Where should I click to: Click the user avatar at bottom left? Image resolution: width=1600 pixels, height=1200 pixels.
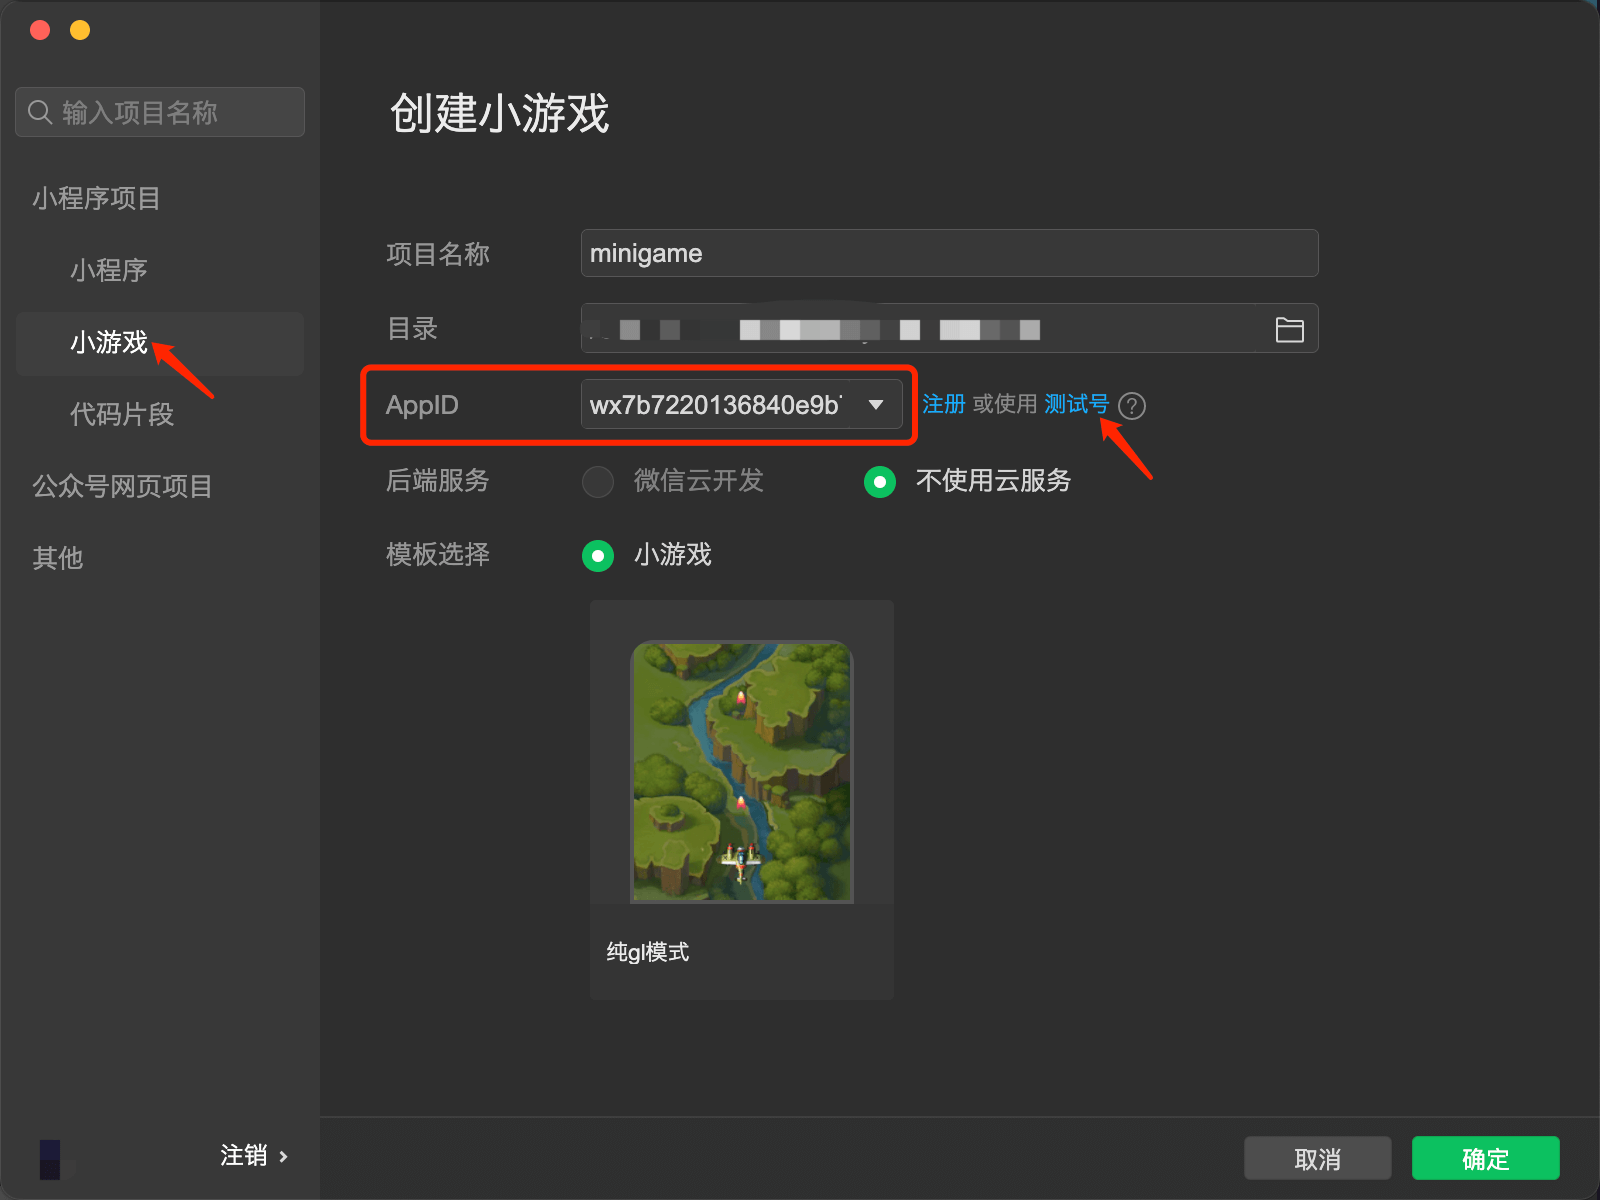coord(50,1158)
